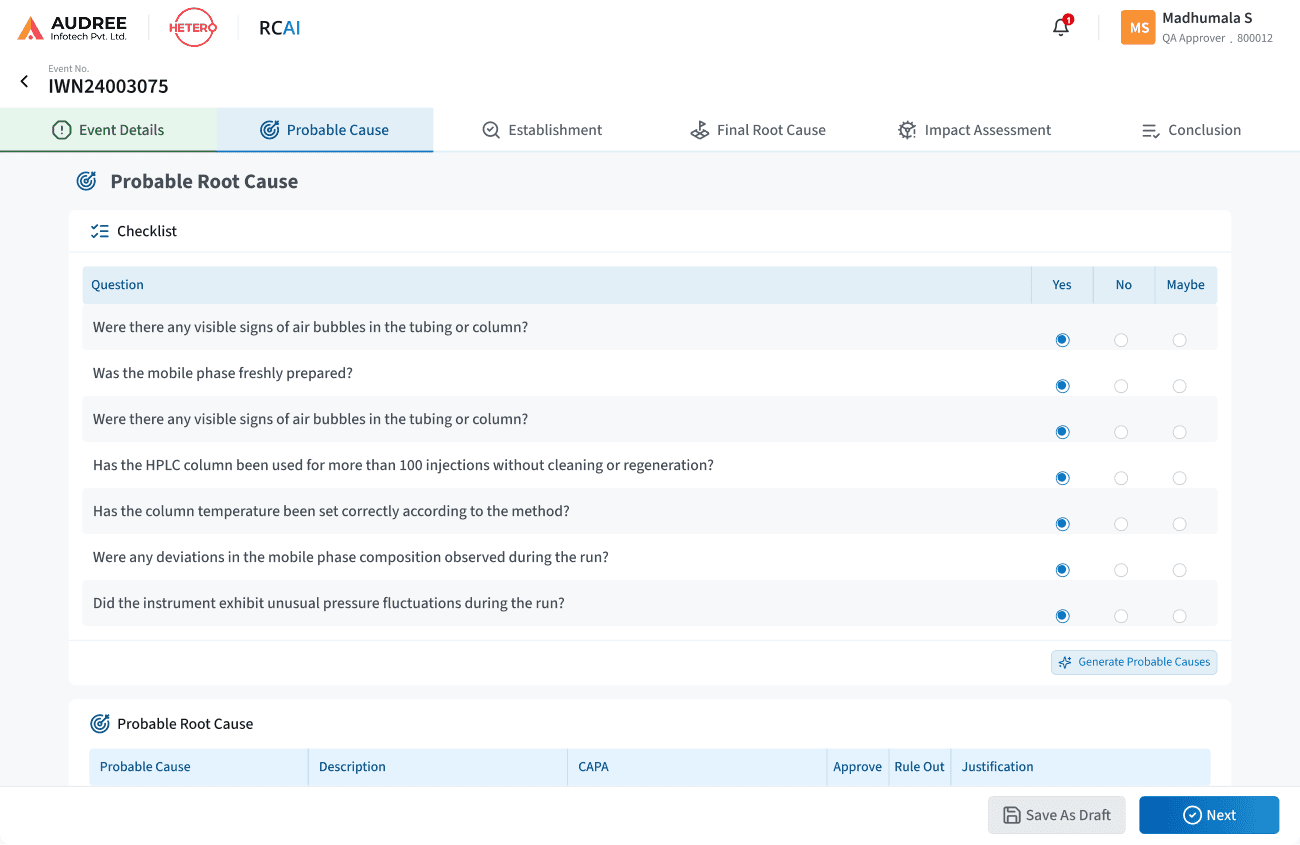The height and width of the screenshot is (845, 1300).
Task: Click the Impact Assessment tab icon
Action: point(907,129)
